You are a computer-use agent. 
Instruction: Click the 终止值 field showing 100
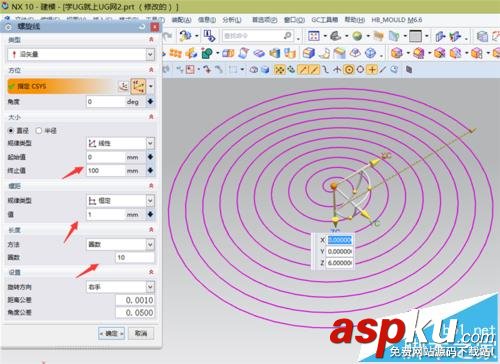(x=105, y=171)
